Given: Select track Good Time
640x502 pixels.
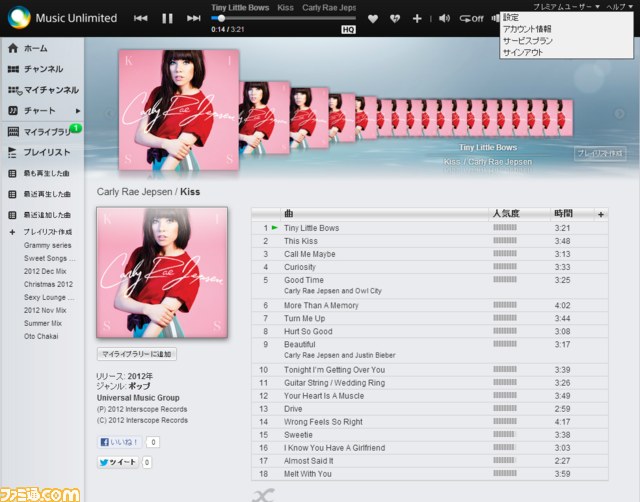Looking at the screenshot, I should 304,280.
